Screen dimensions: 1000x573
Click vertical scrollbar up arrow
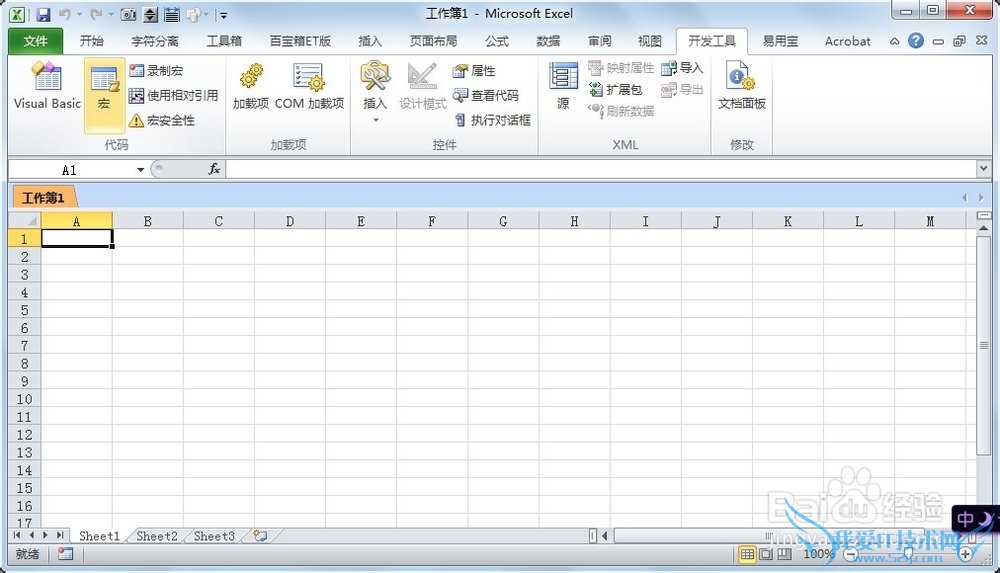pos(983,227)
